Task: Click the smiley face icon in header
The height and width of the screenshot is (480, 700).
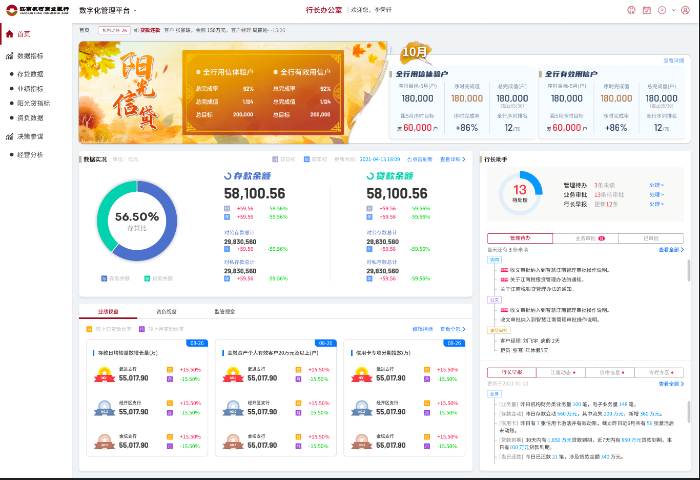Action: pos(662,10)
